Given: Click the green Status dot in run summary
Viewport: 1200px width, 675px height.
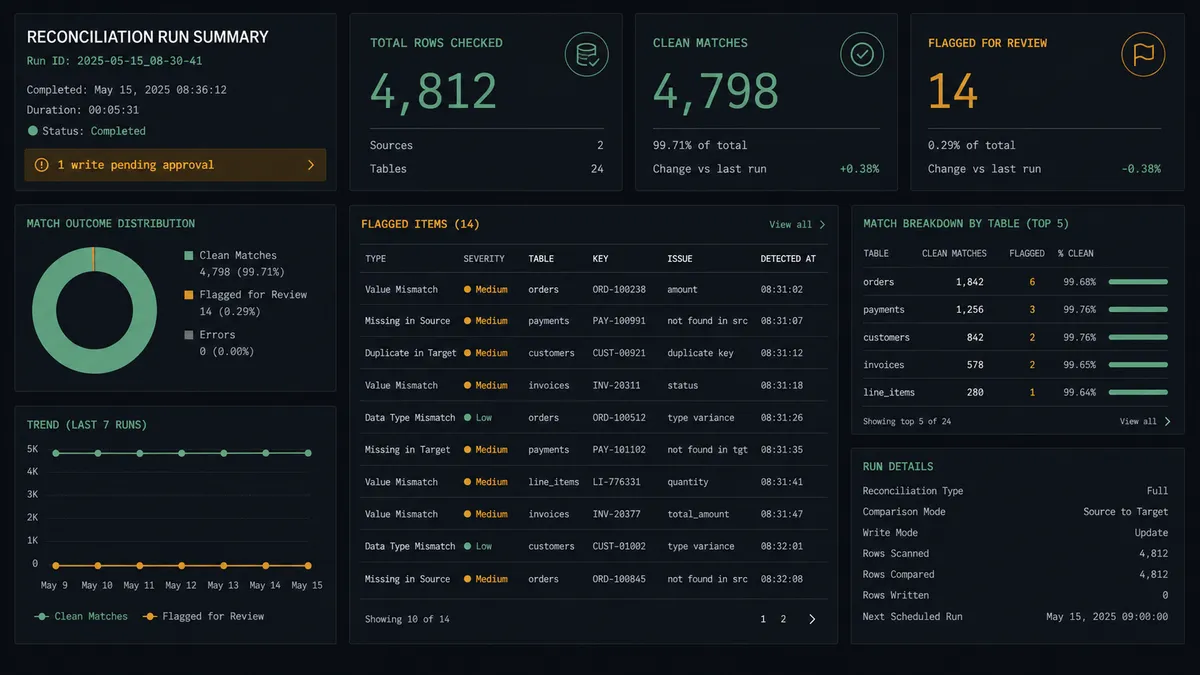Looking at the screenshot, I should tap(32, 131).
